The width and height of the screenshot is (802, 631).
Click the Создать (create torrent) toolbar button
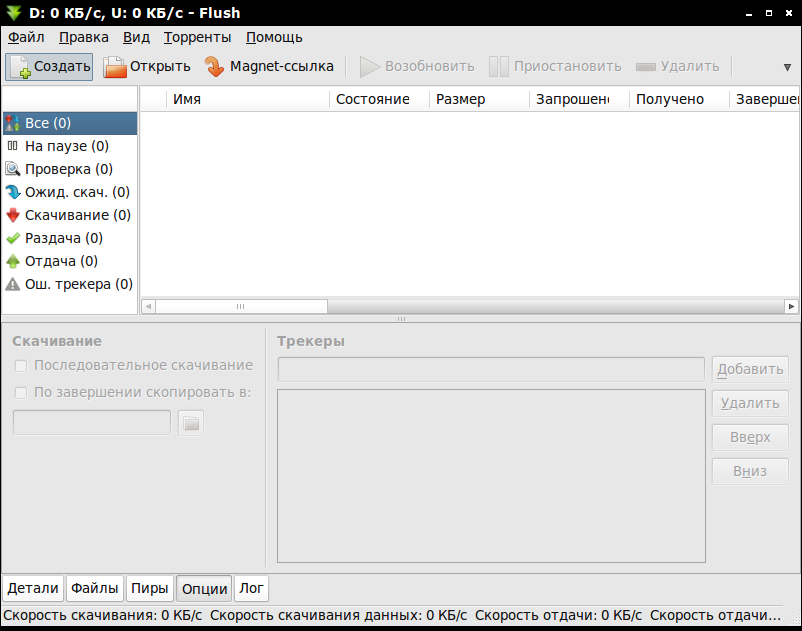click(x=49, y=66)
